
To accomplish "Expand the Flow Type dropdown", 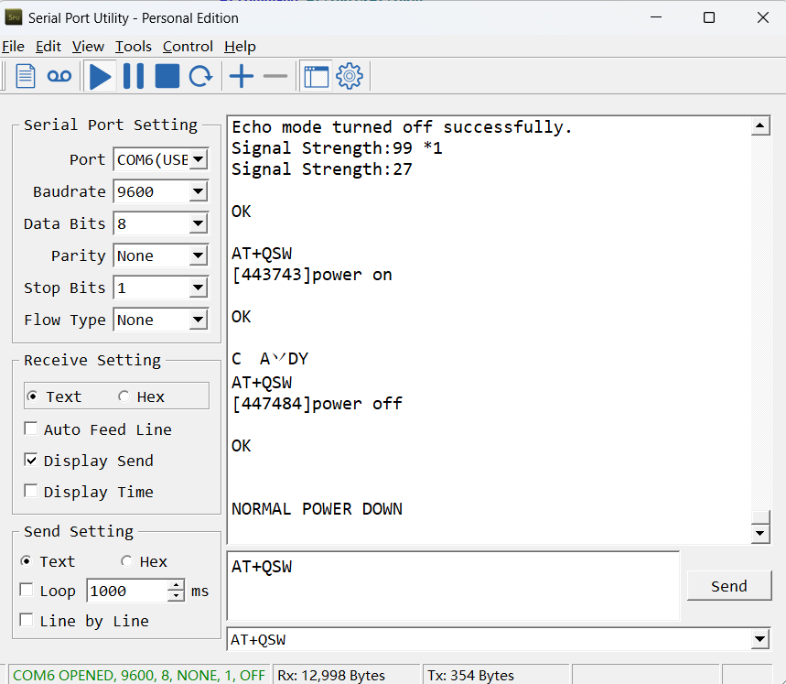I will [x=199, y=320].
